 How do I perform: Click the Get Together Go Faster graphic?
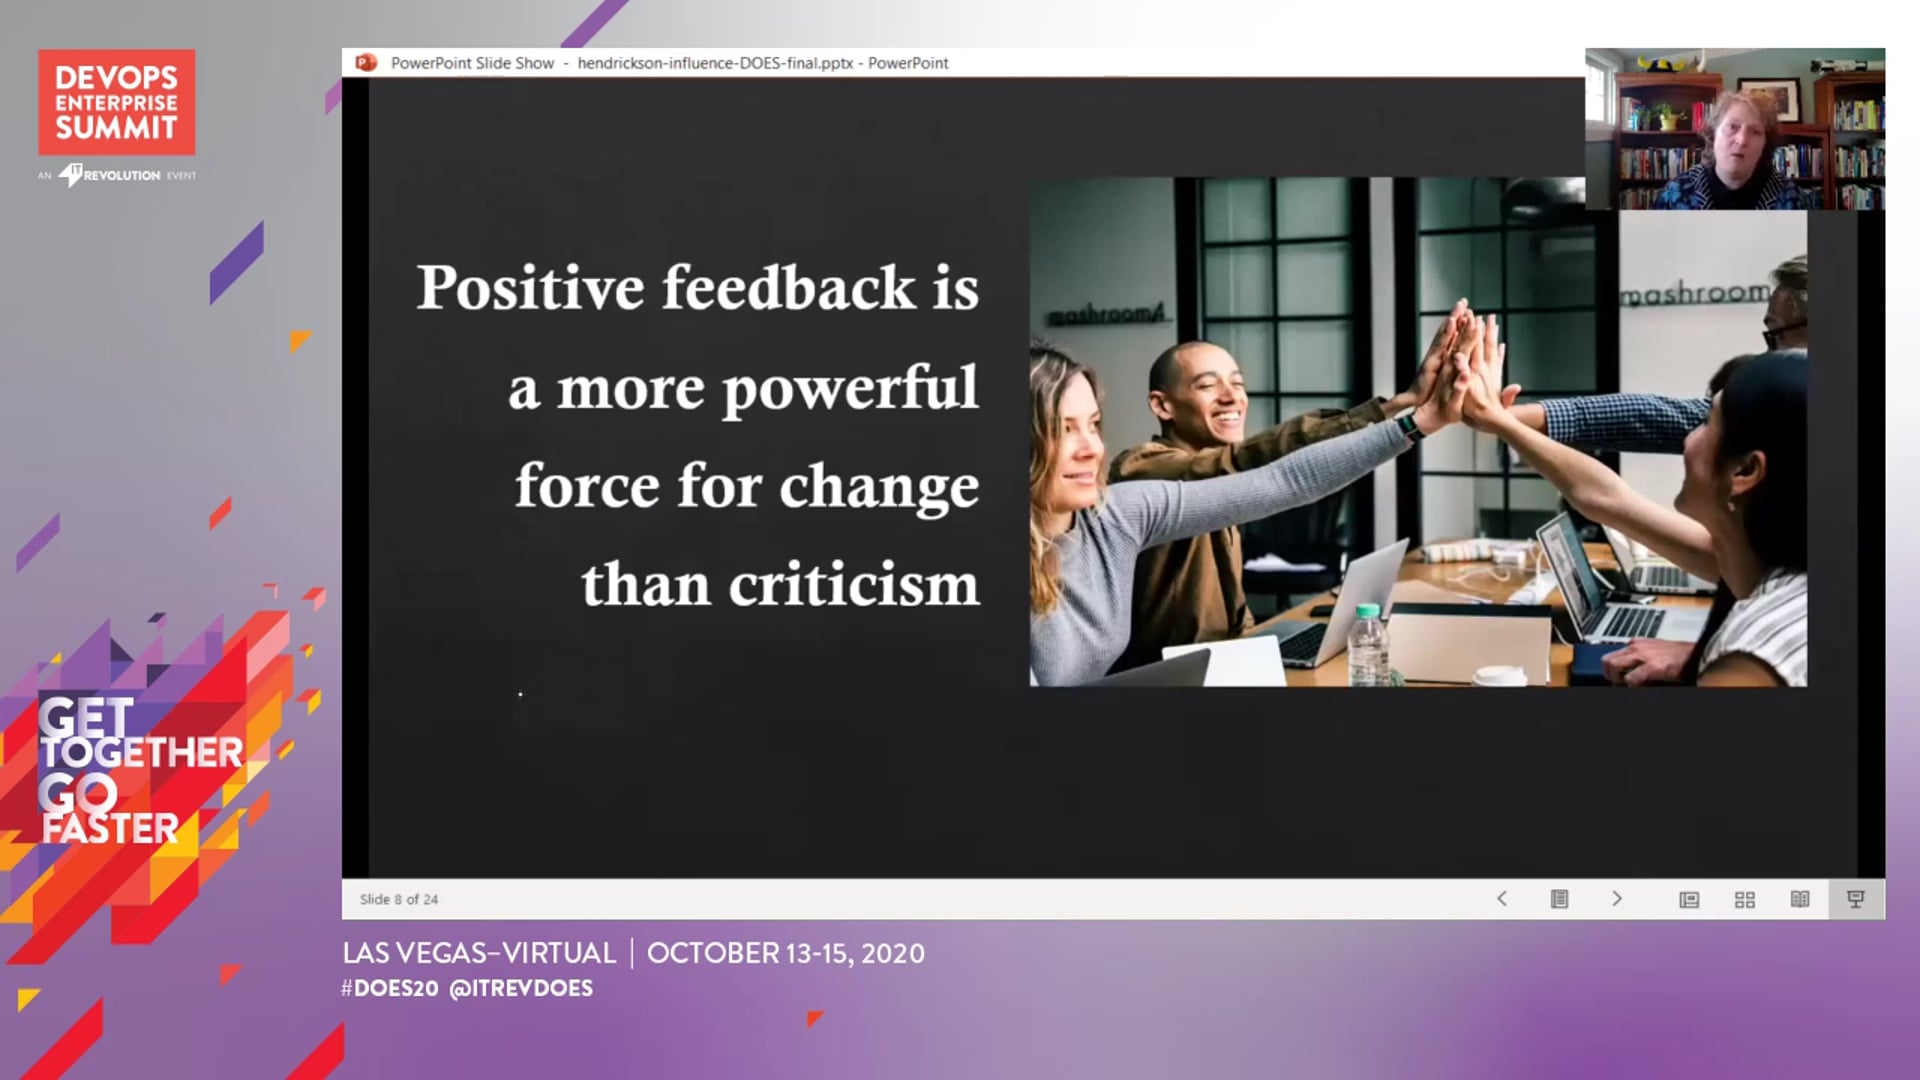pos(140,770)
